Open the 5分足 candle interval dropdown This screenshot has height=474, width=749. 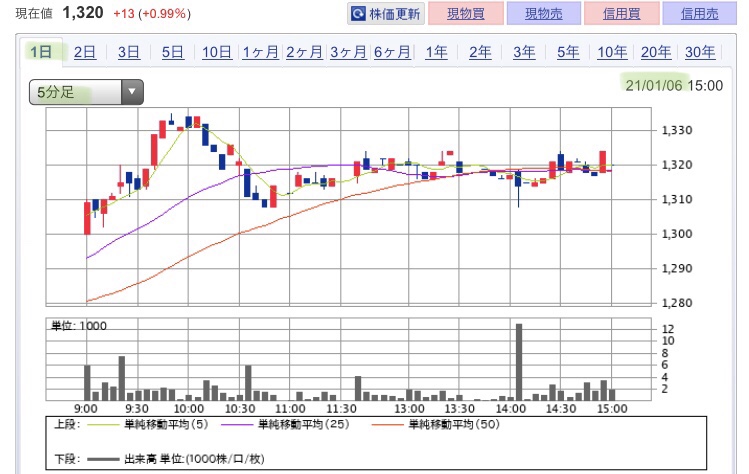pos(86,92)
